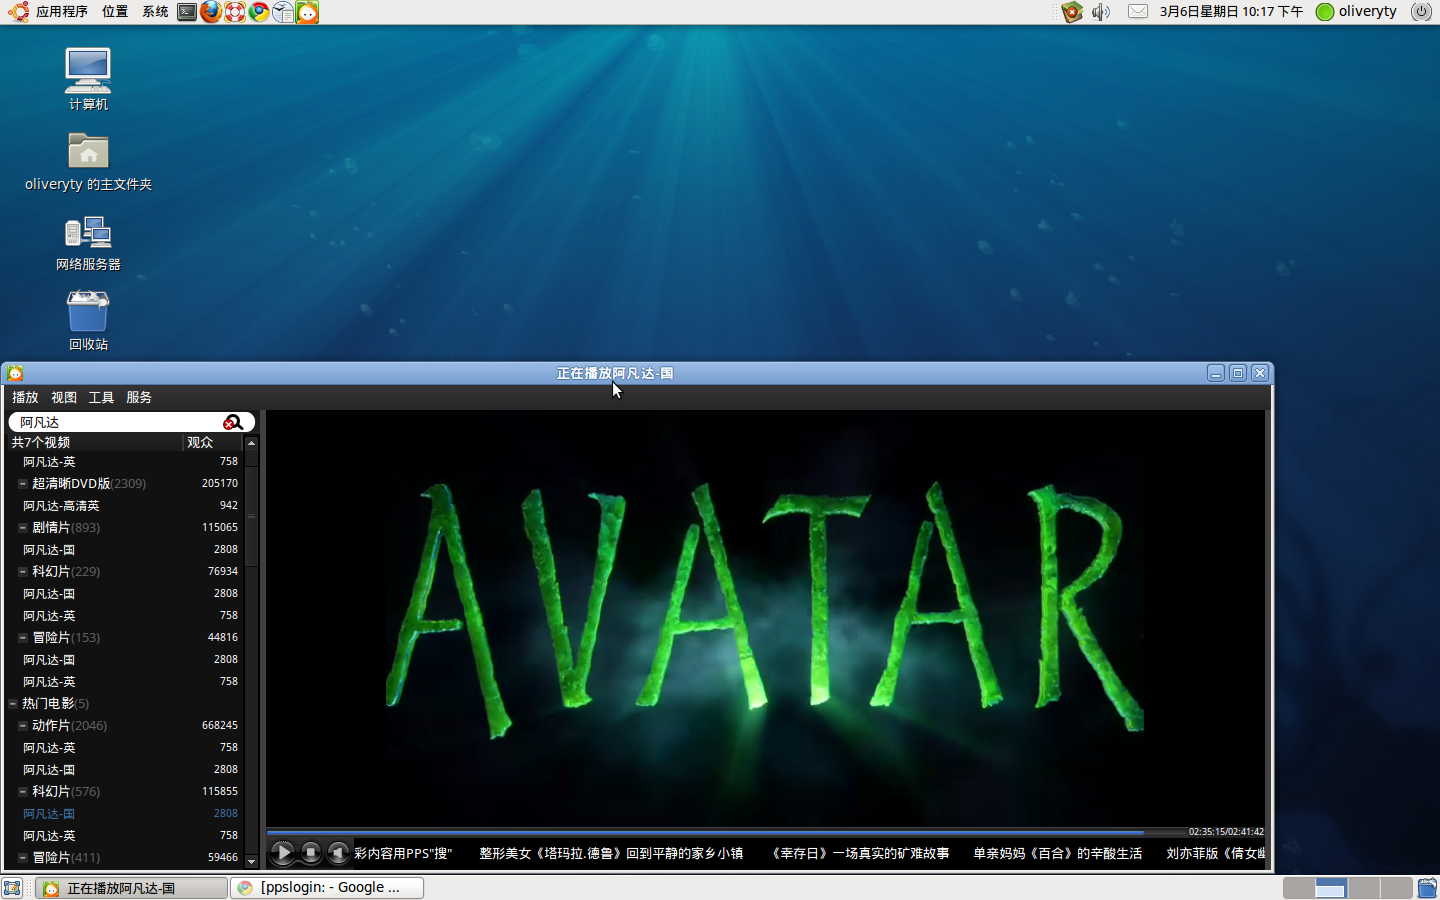Image resolution: width=1440 pixels, height=900 pixels.
Task: Open the 计算机 desktop icon
Action: (x=88, y=79)
